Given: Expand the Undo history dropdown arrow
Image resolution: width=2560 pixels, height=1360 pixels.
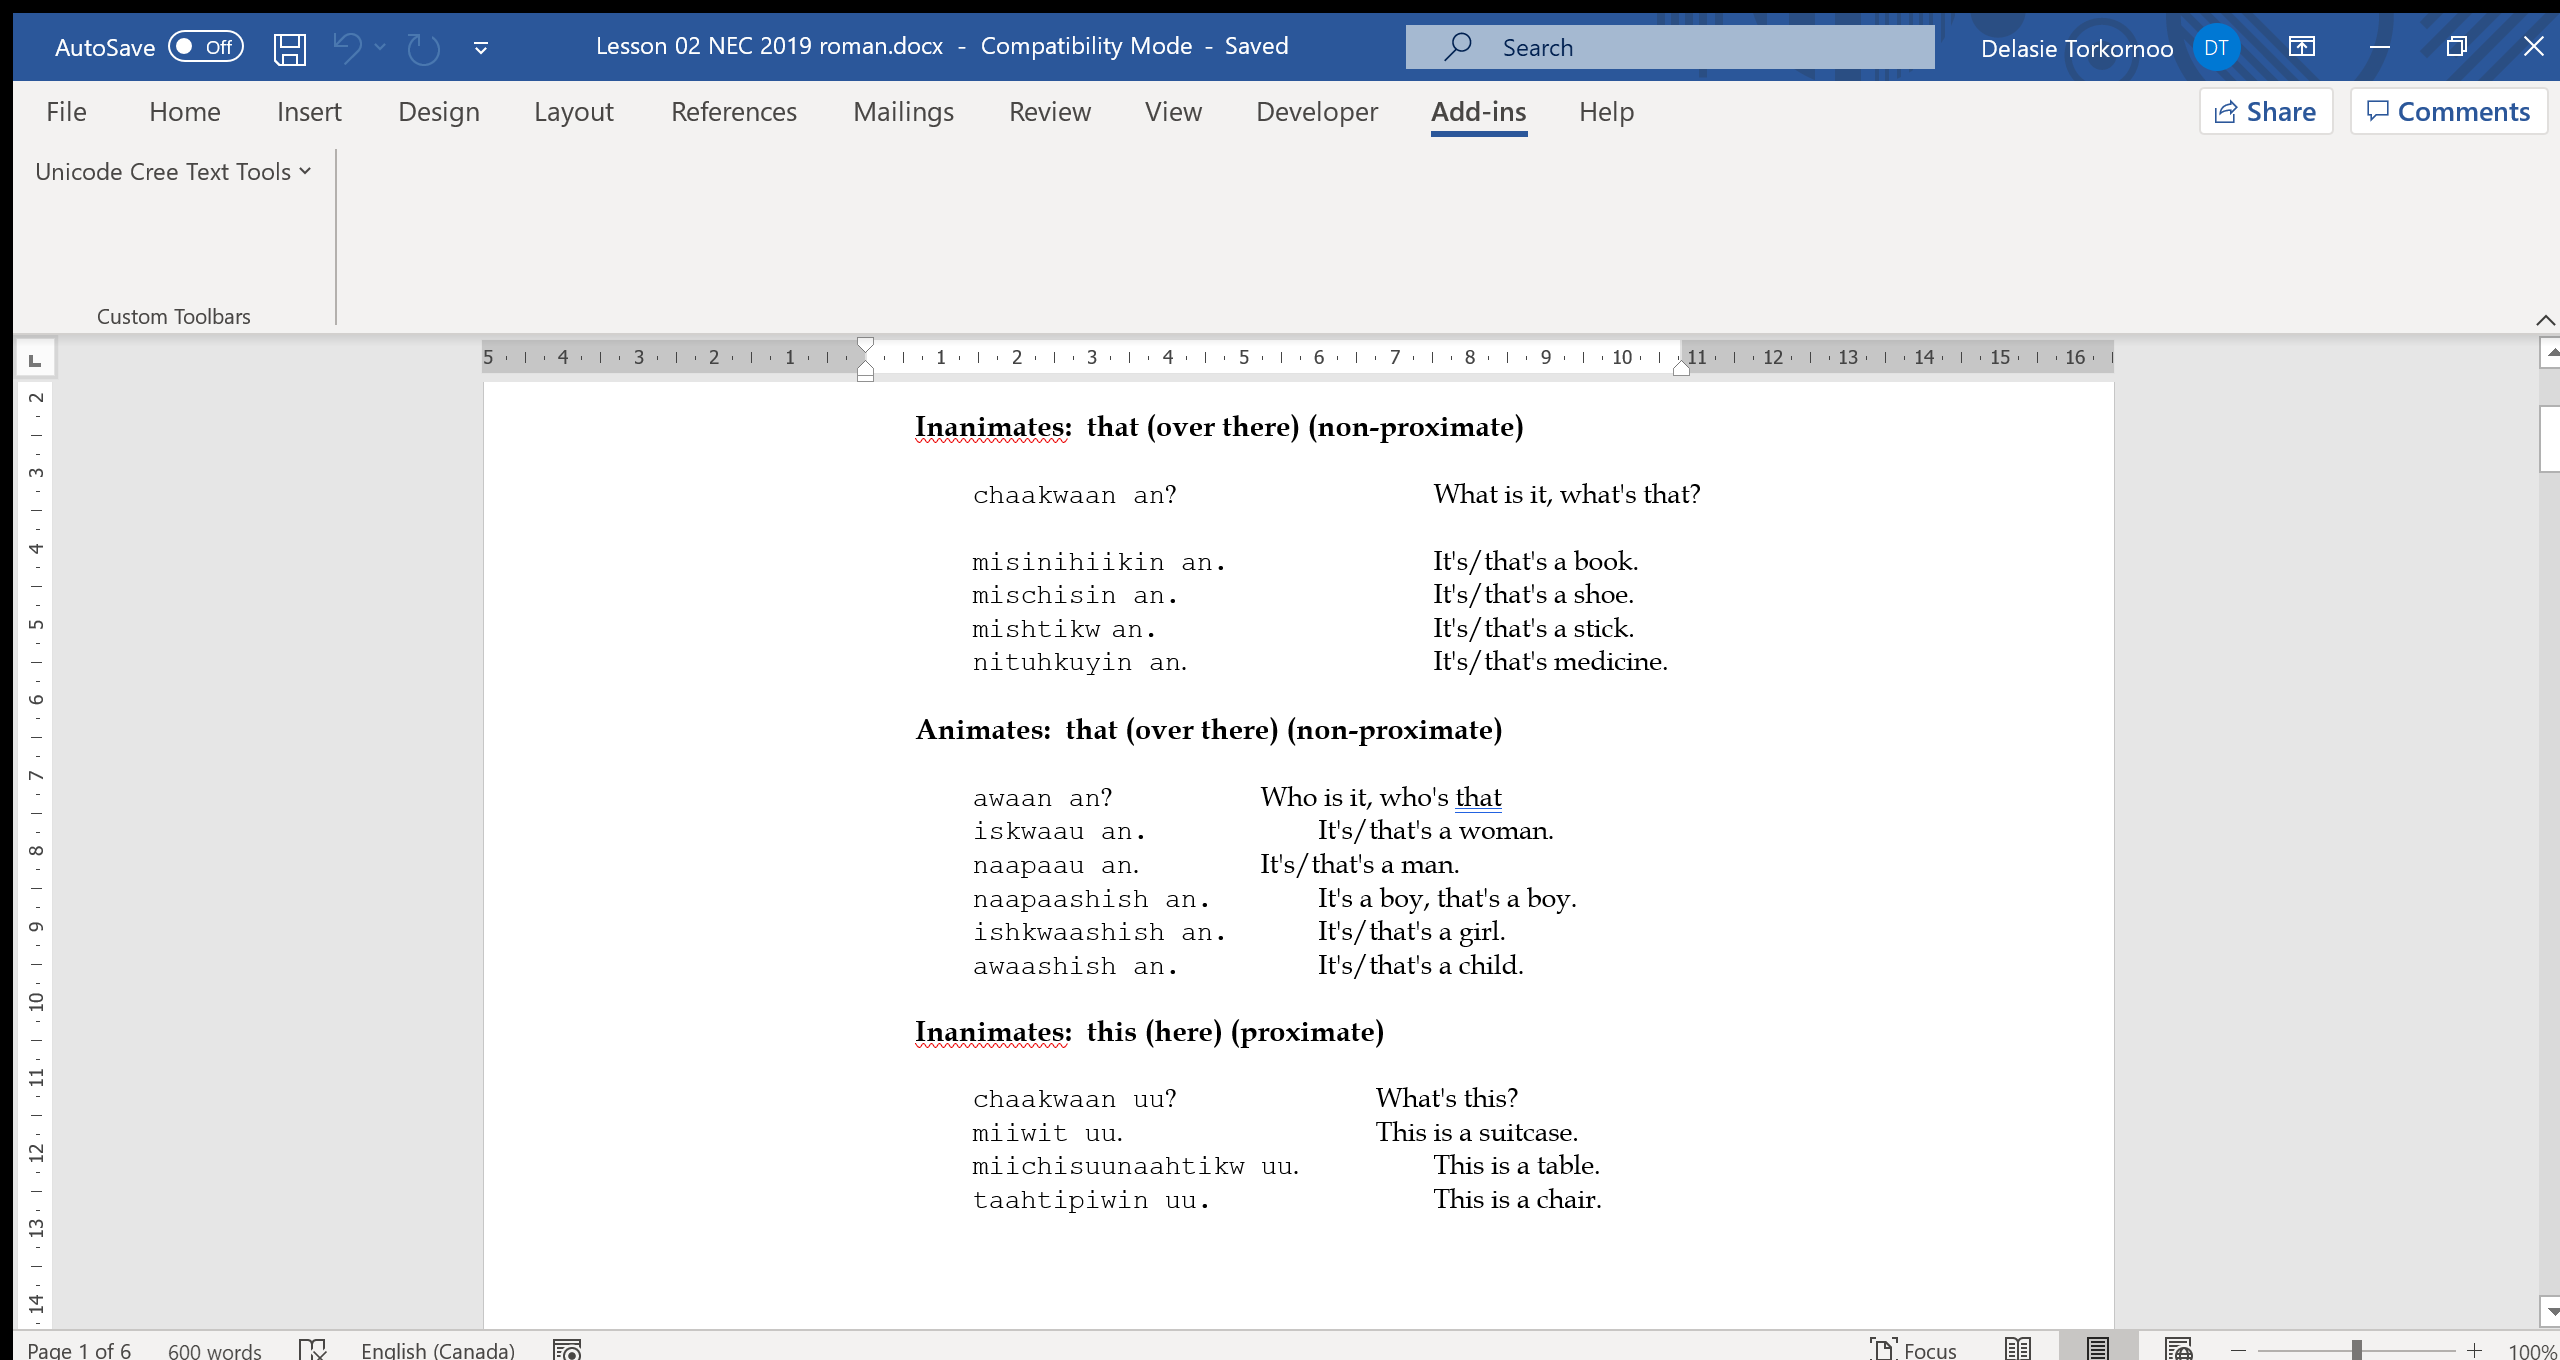Looking at the screenshot, I should (x=380, y=47).
